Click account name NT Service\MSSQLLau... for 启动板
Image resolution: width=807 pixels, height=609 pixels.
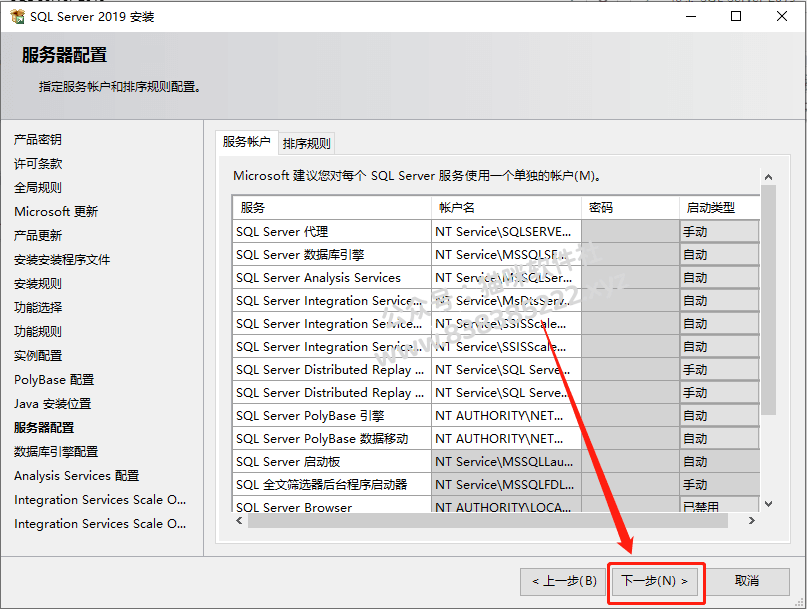506,462
